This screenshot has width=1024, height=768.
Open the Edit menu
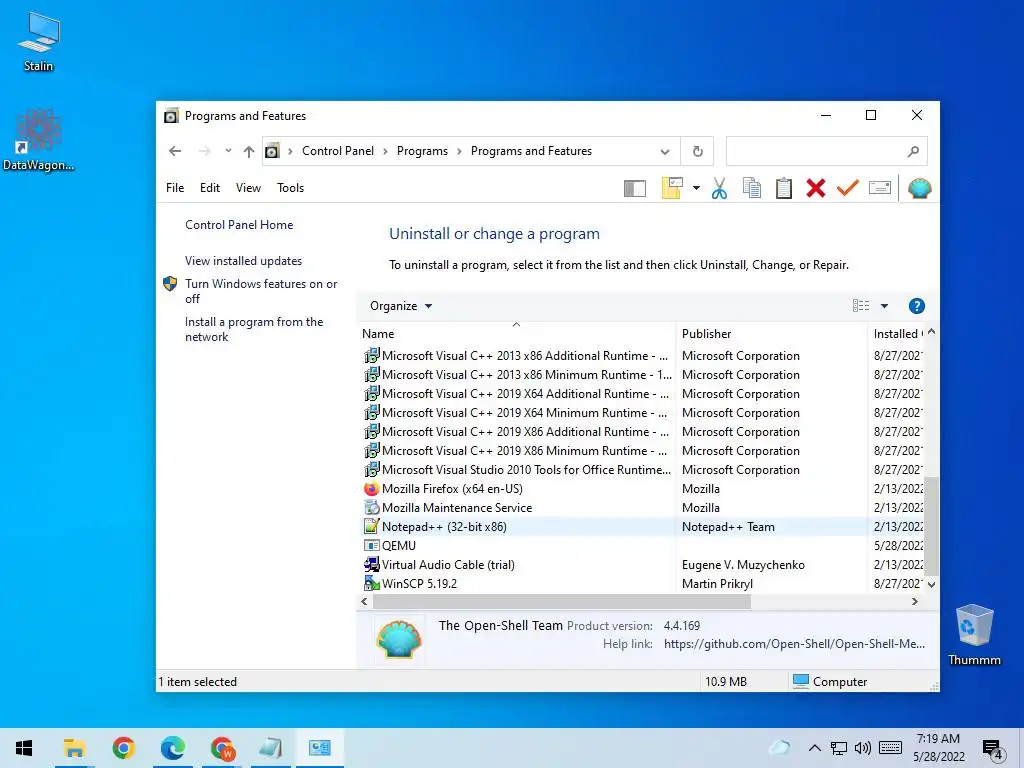[x=210, y=188]
